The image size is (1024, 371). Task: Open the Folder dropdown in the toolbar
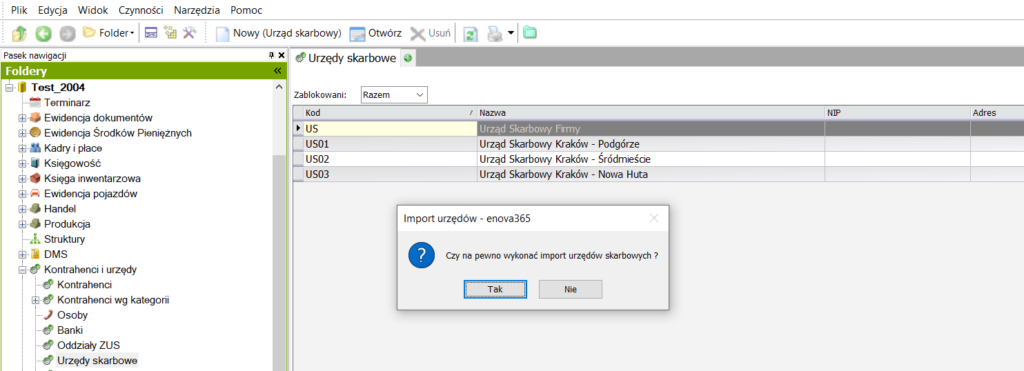[x=109, y=33]
